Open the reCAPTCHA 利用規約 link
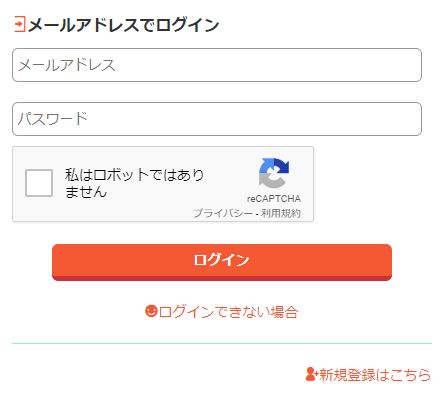 [x=281, y=213]
